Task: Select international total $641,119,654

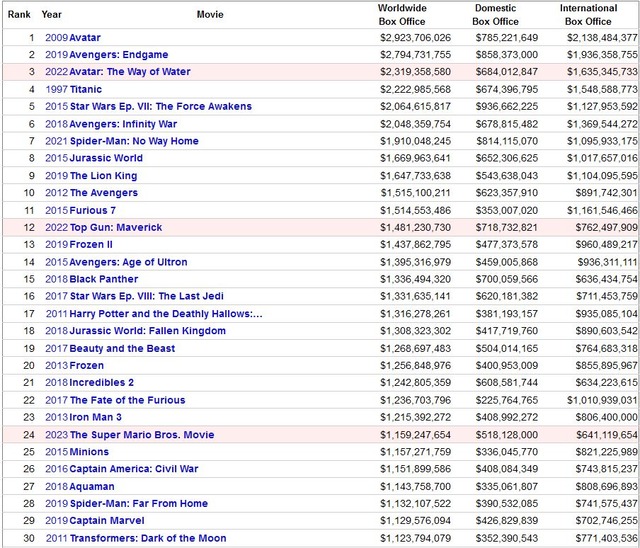Action: click(607, 435)
